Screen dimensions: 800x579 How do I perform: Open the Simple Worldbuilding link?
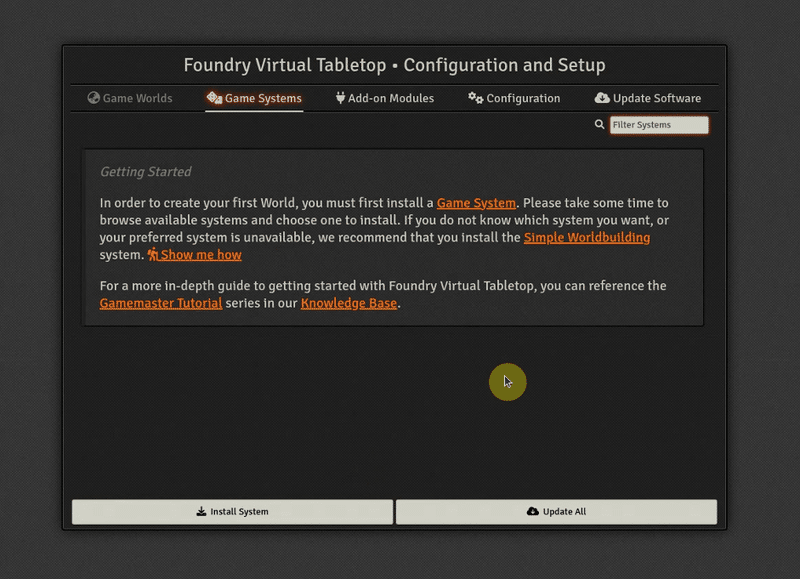click(587, 237)
